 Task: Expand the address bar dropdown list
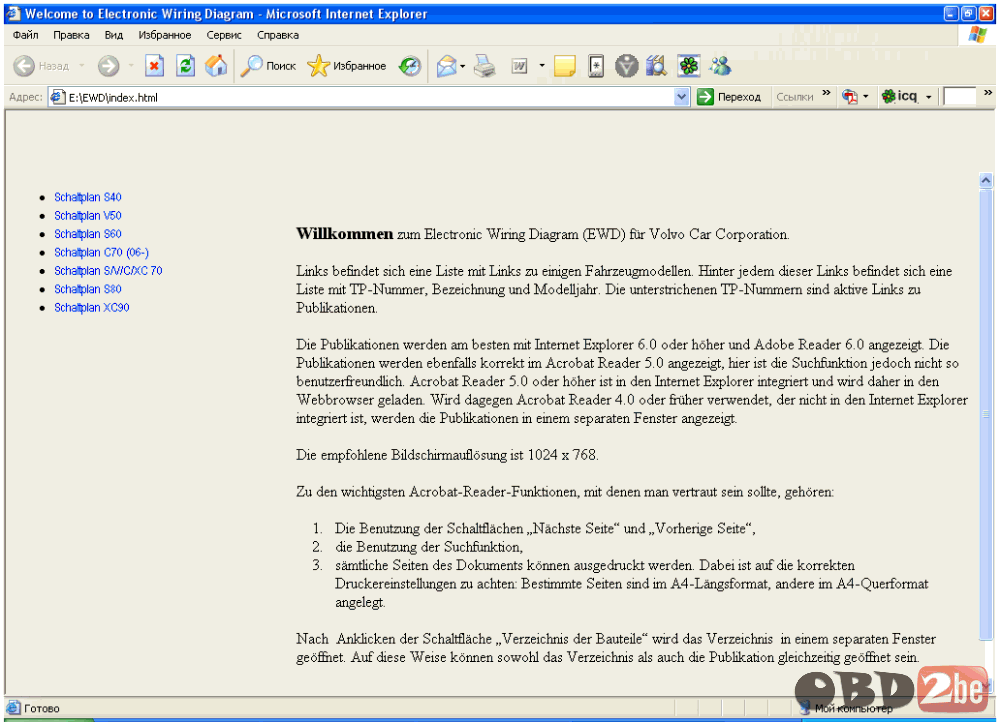(682, 97)
